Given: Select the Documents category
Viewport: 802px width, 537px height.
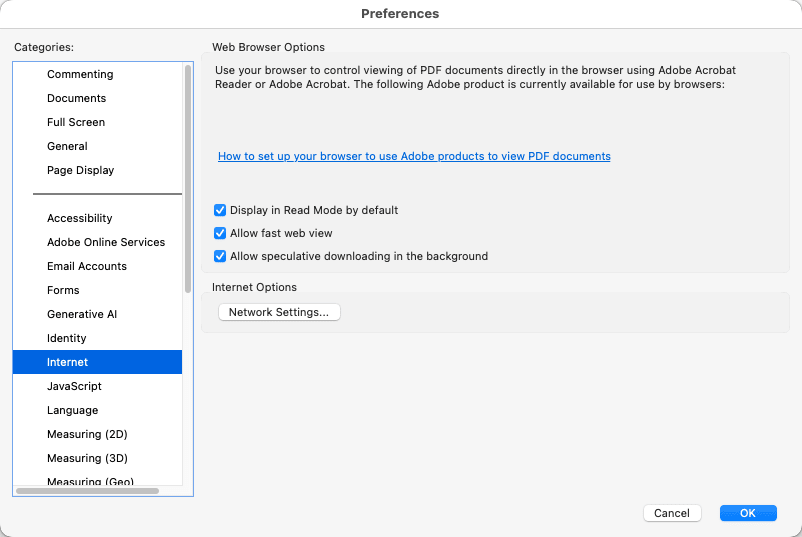Looking at the screenshot, I should click(x=97, y=98).
